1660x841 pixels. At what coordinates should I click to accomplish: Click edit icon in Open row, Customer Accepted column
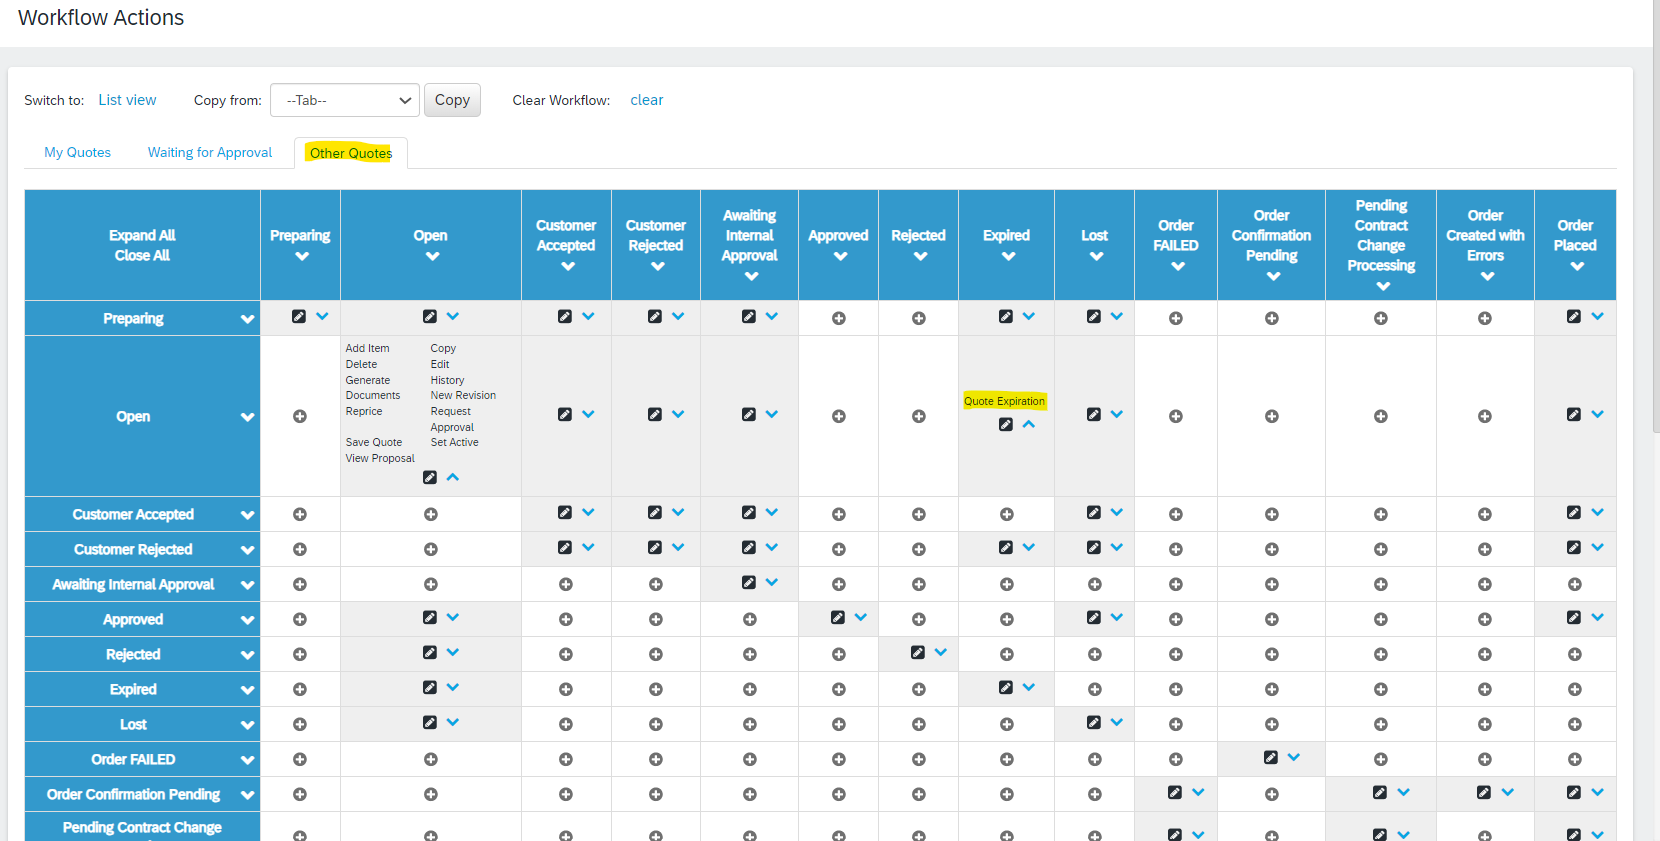(564, 414)
